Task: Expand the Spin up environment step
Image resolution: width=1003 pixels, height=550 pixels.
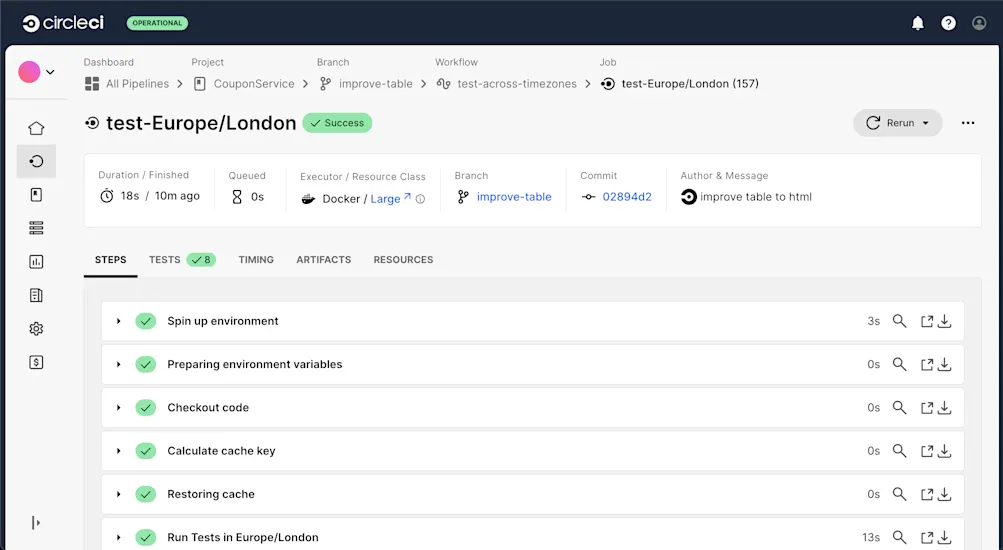Action: tap(118, 321)
